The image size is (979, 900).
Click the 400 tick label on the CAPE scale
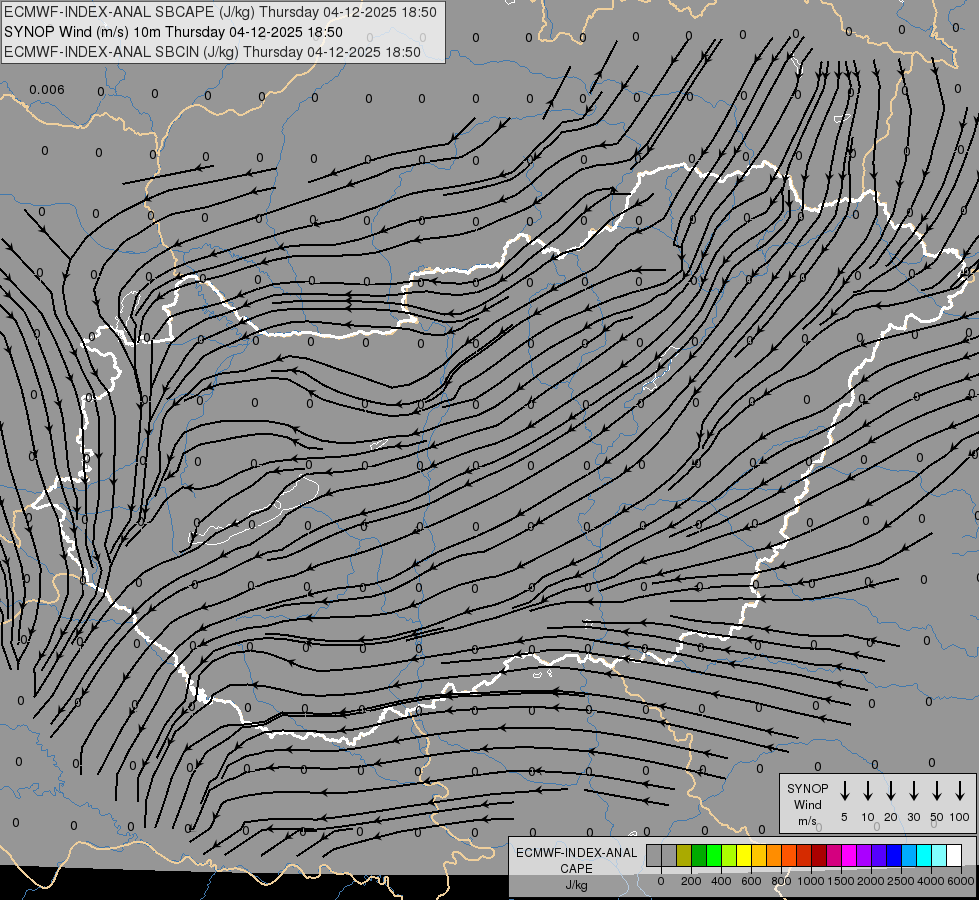[721, 881]
